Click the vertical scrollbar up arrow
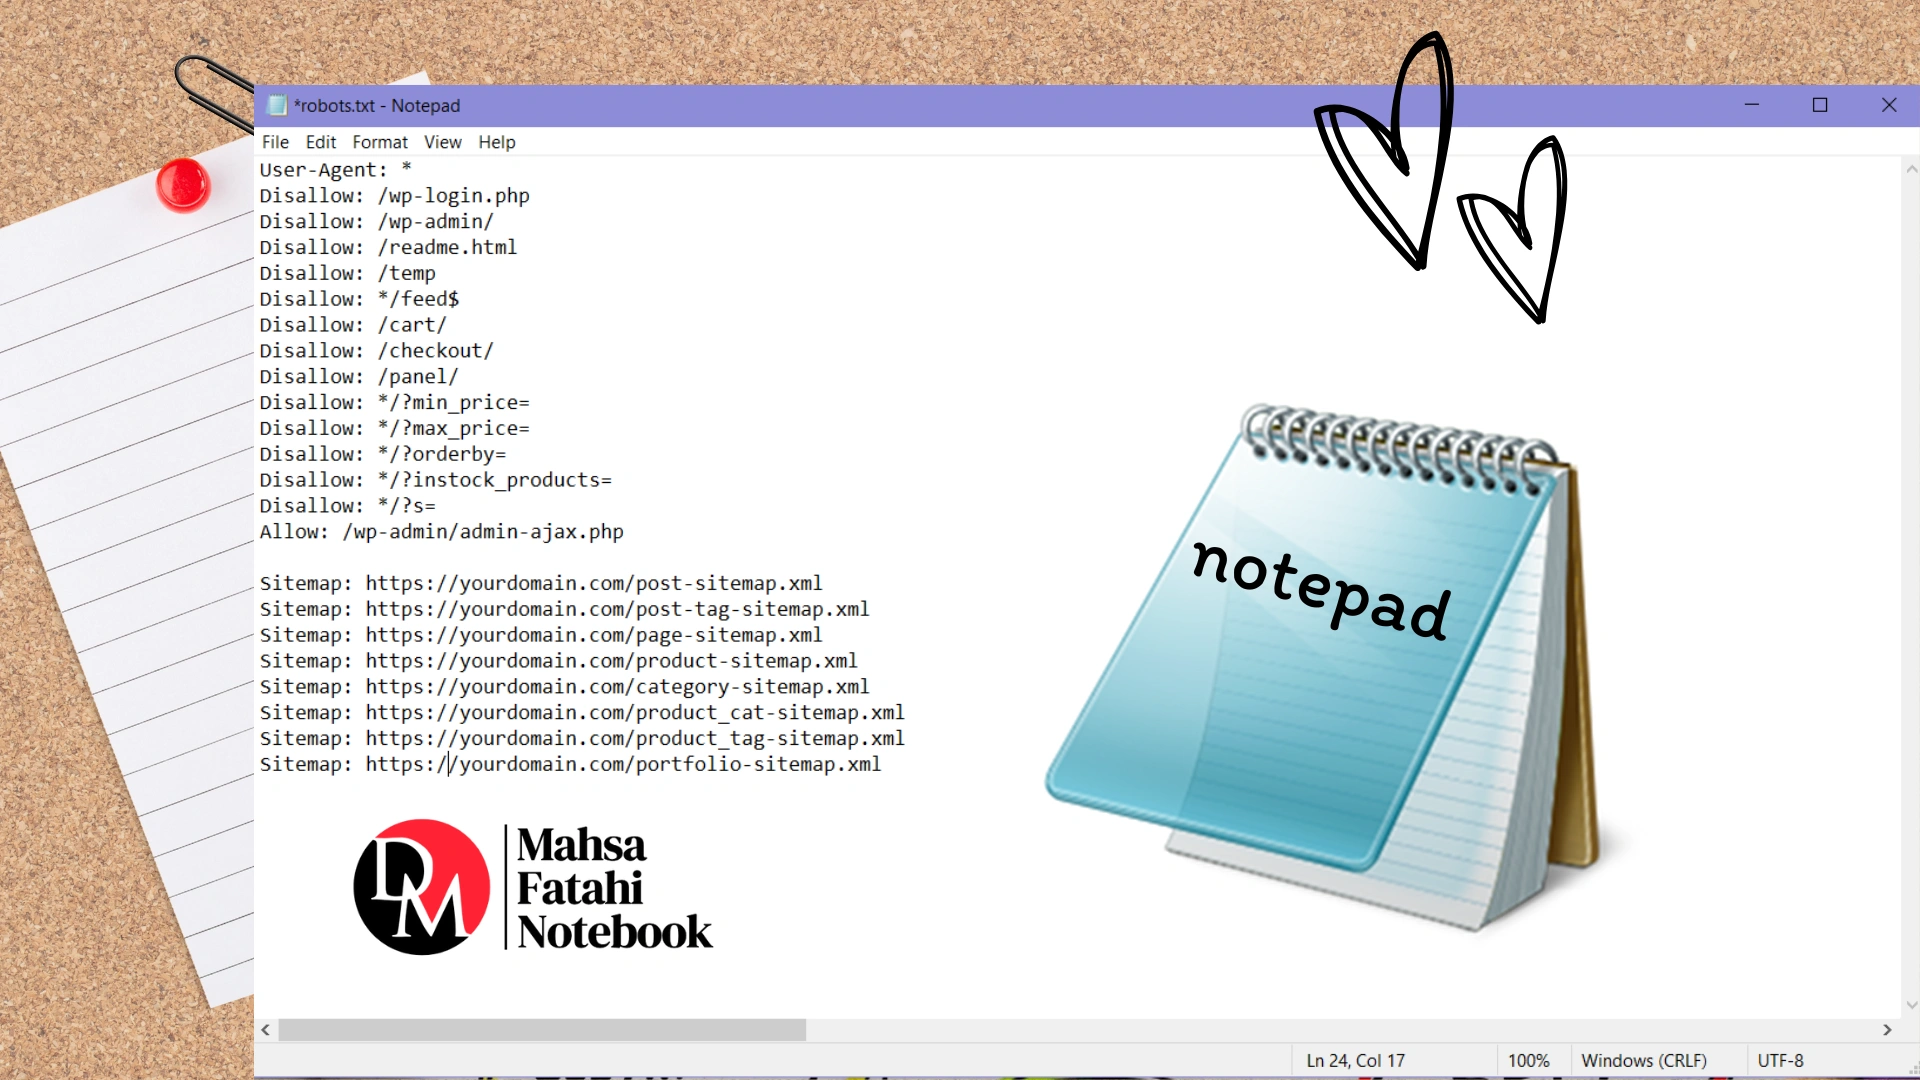Viewport: 1920px width, 1080px height. pyautogui.click(x=1911, y=169)
